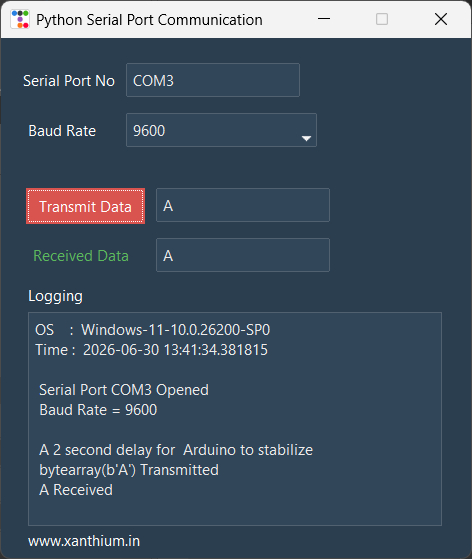Click the Logging heading

[x=55, y=296]
